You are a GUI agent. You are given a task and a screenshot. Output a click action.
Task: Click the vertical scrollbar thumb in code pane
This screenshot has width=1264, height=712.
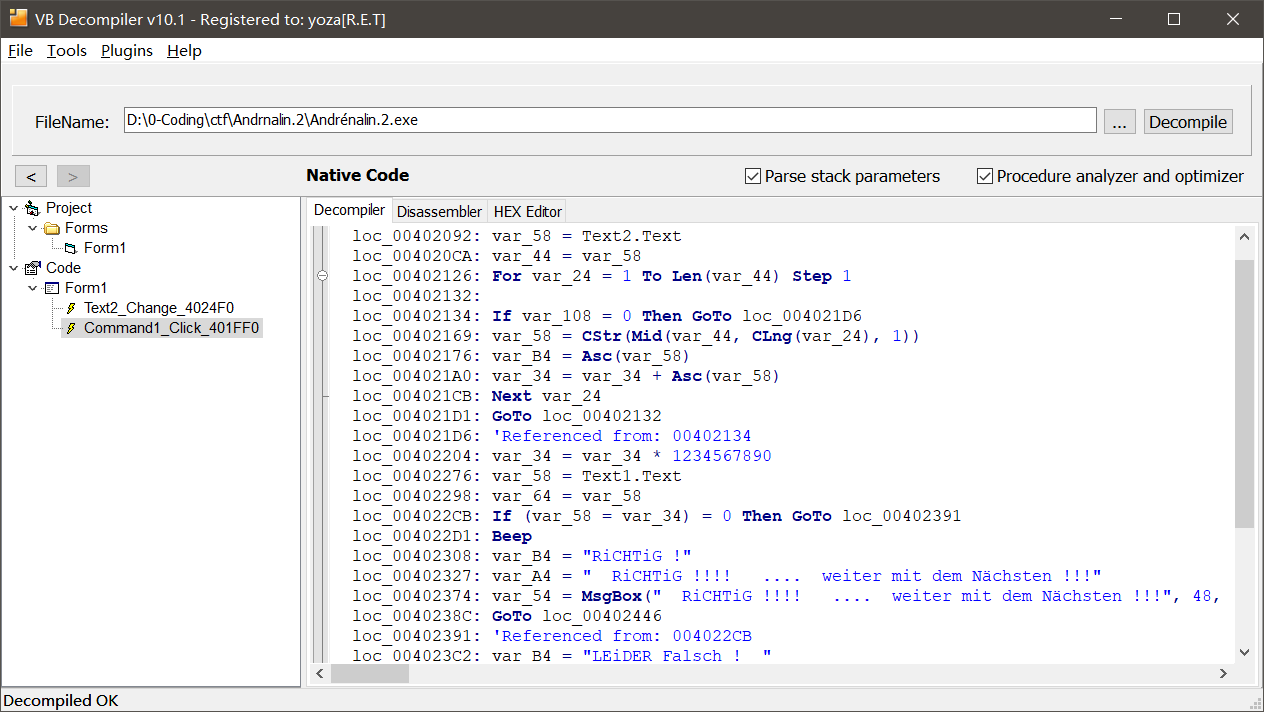1244,393
